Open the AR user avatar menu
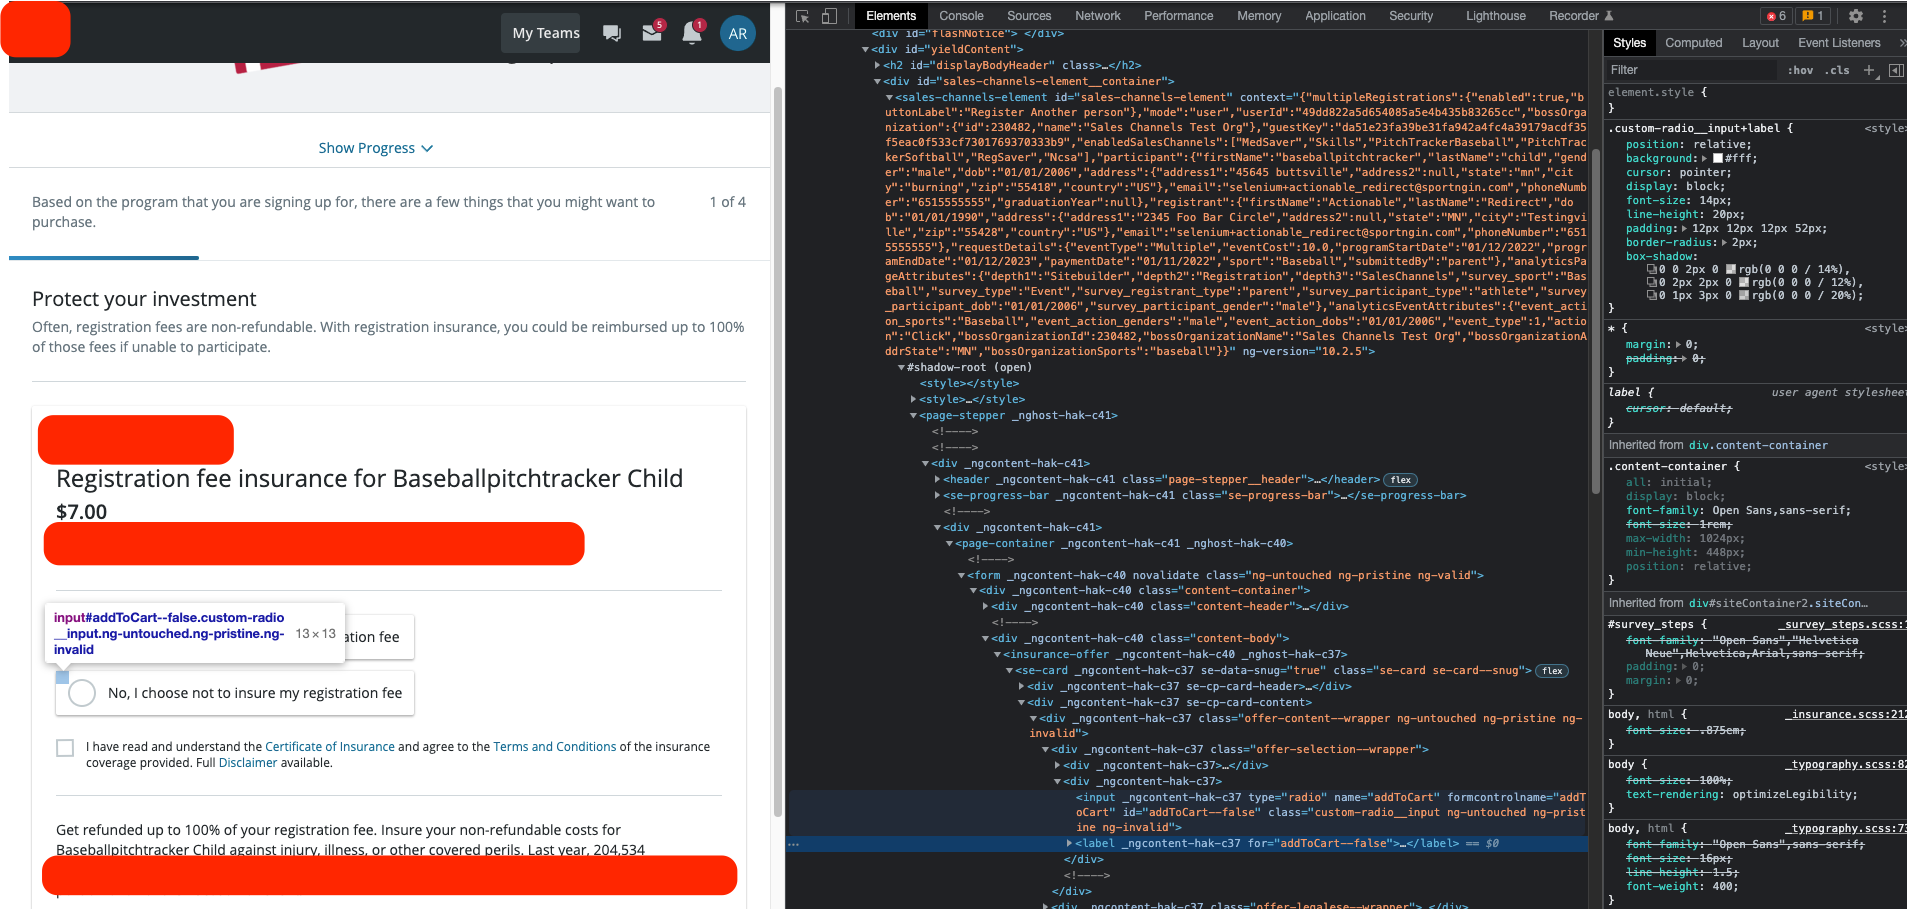 pos(738,33)
